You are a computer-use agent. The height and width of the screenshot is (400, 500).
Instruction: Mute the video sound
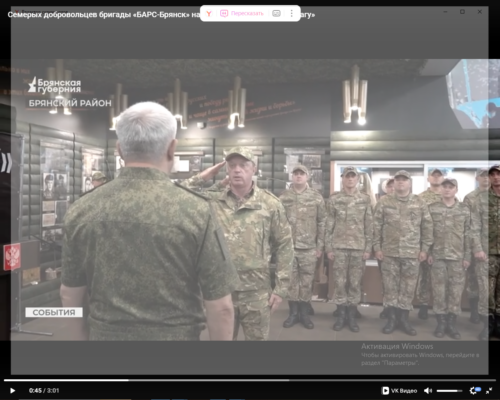coord(428,390)
